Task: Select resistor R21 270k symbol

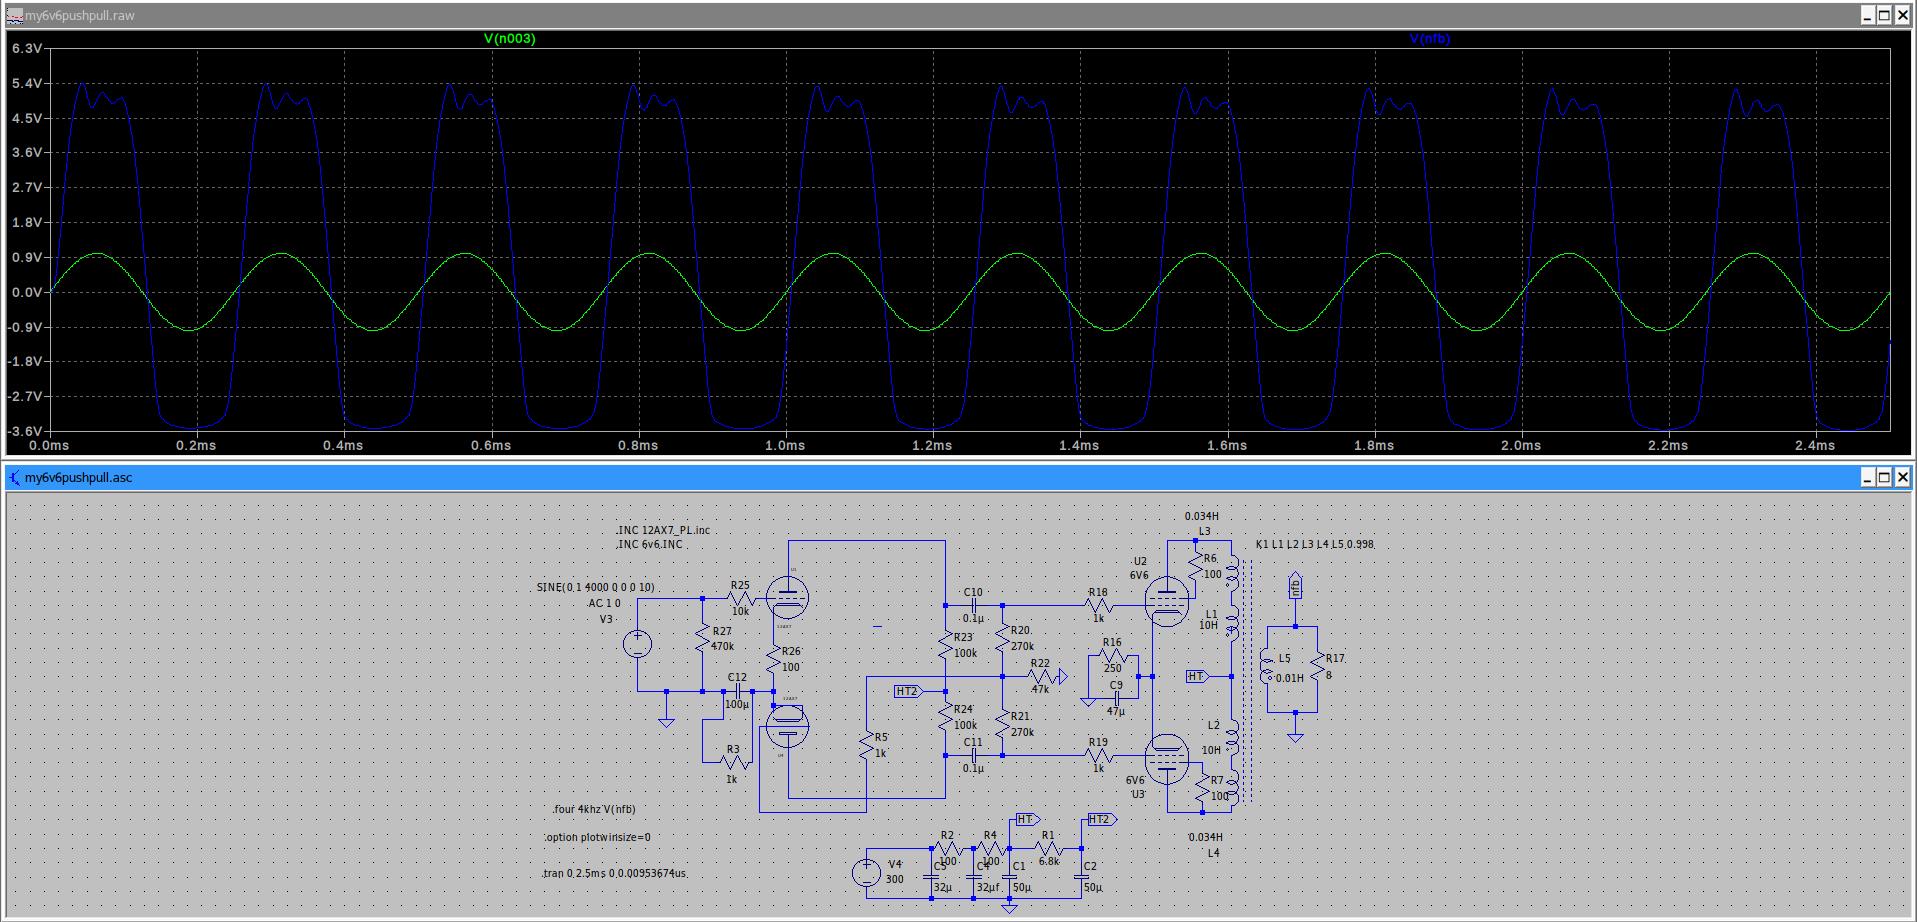Action: [x=1002, y=724]
